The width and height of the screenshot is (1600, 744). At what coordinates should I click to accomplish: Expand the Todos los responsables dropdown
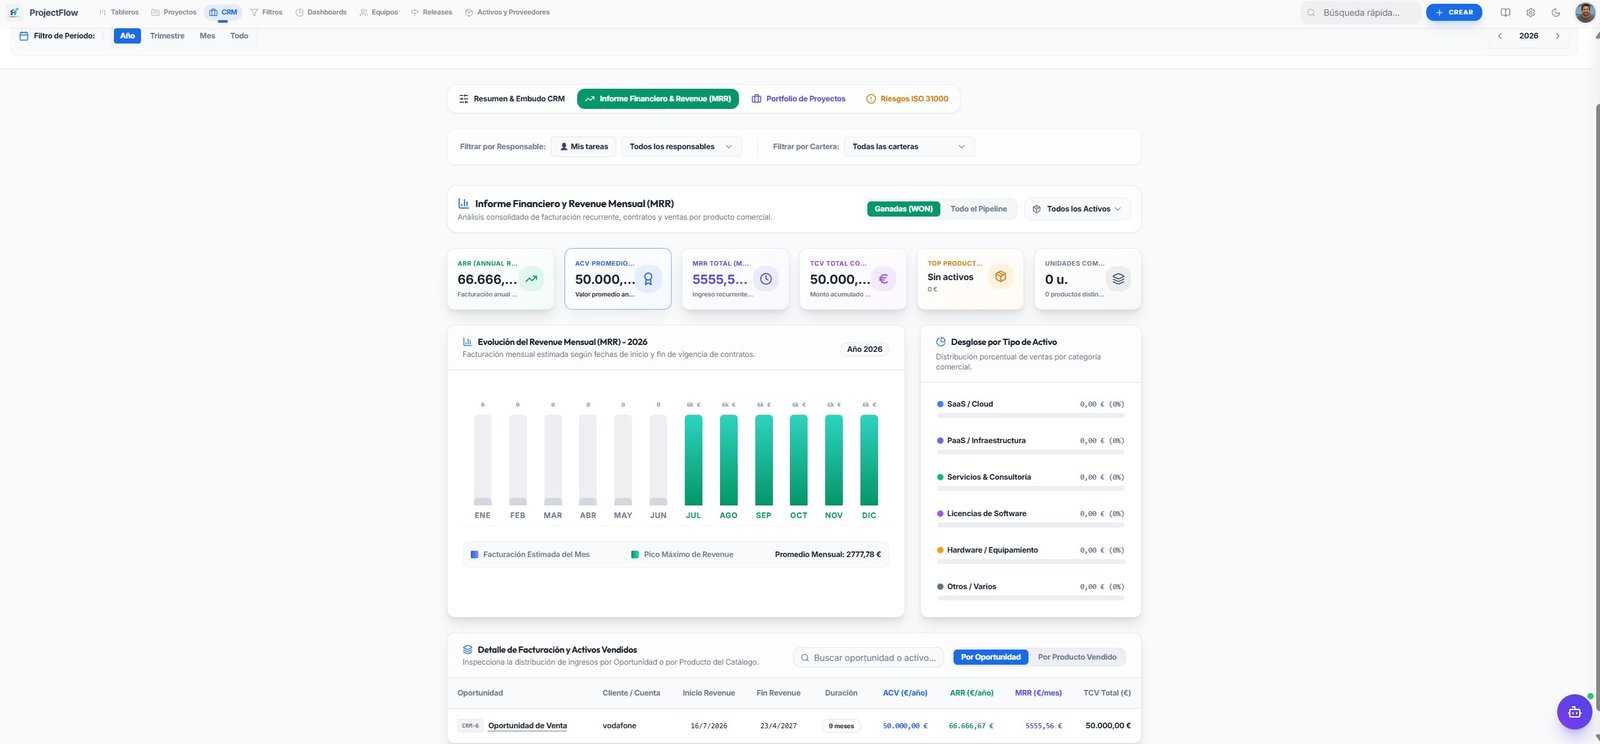click(681, 147)
